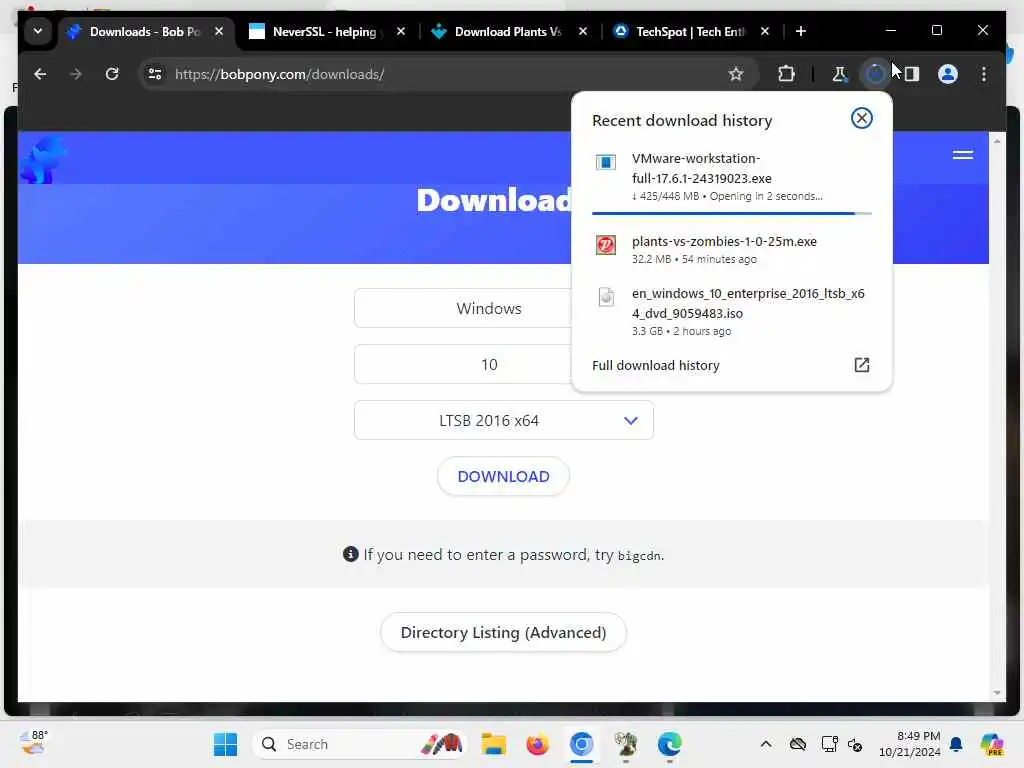The width and height of the screenshot is (1024, 768).
Task: Open the Chrome profile avatar
Action: pos(948,74)
